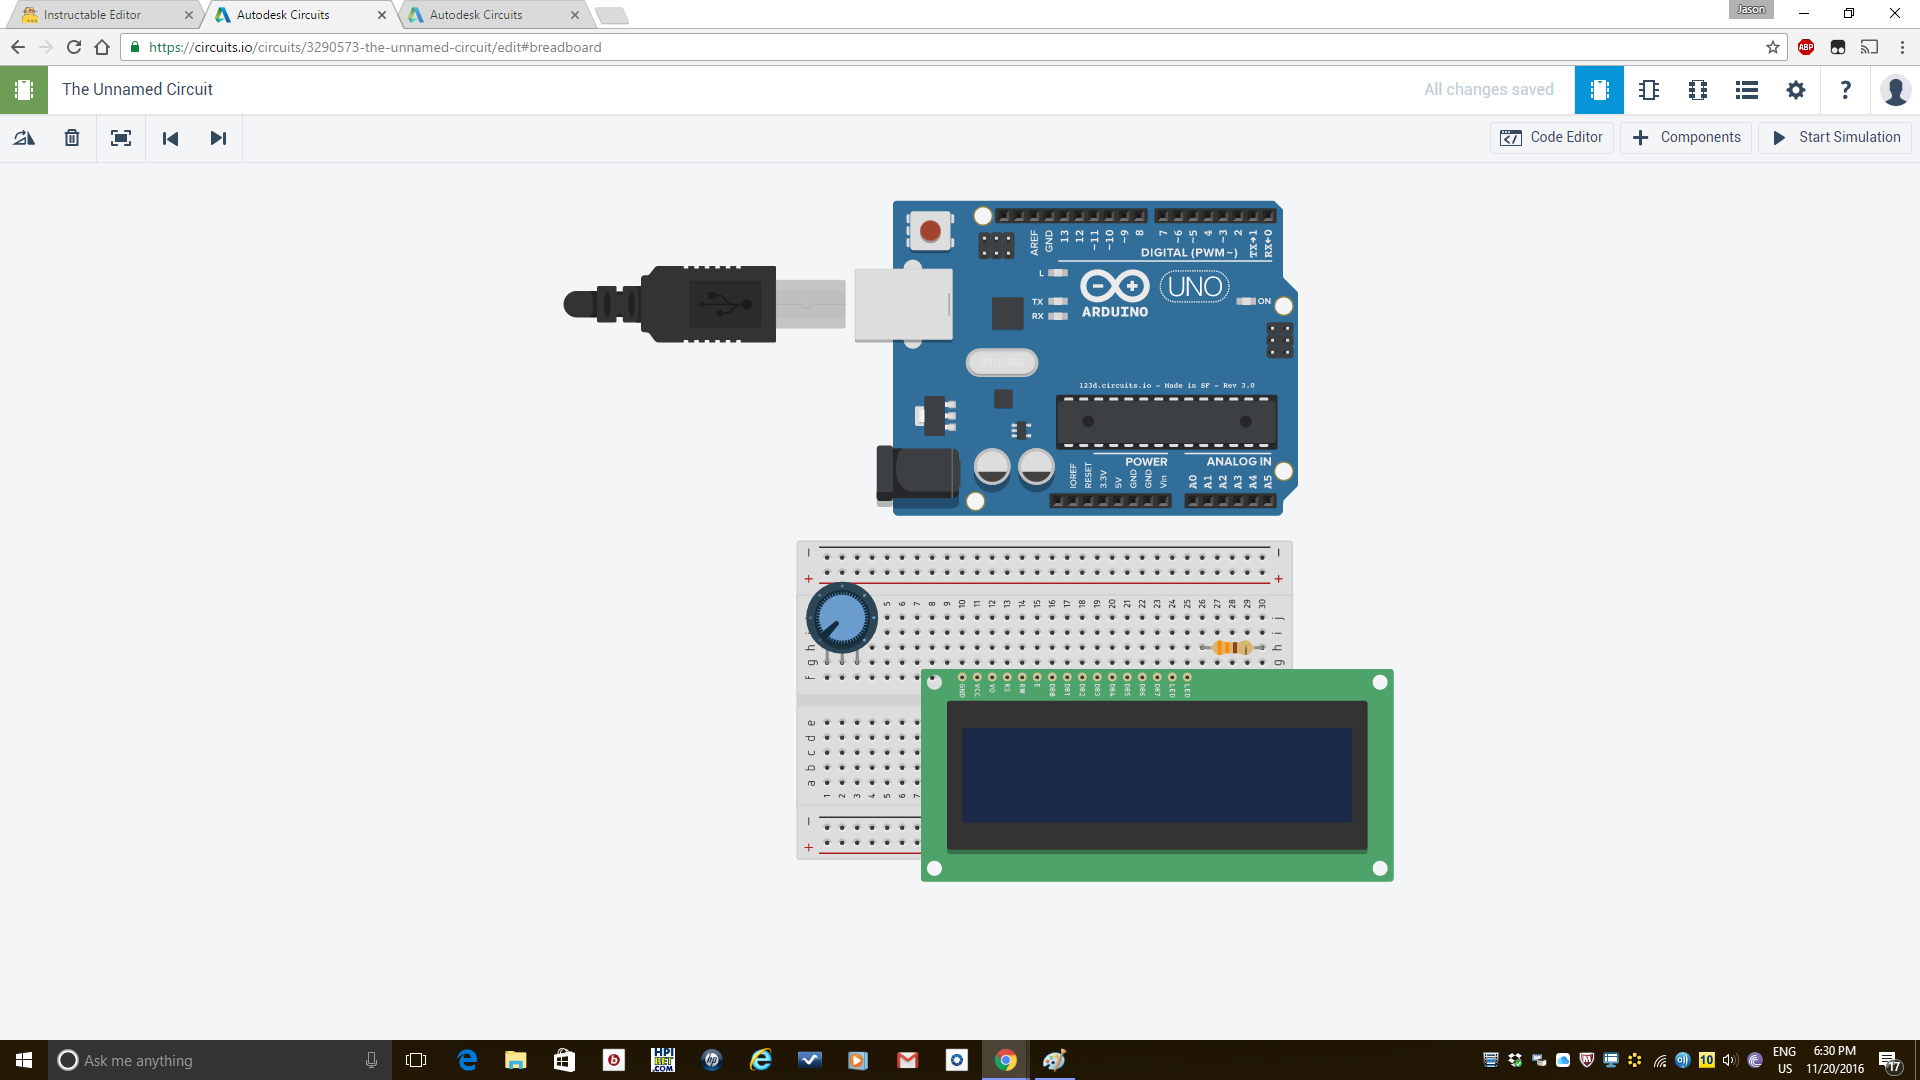
Task: Click the potentiometer knob on breadboard
Action: [841, 618]
